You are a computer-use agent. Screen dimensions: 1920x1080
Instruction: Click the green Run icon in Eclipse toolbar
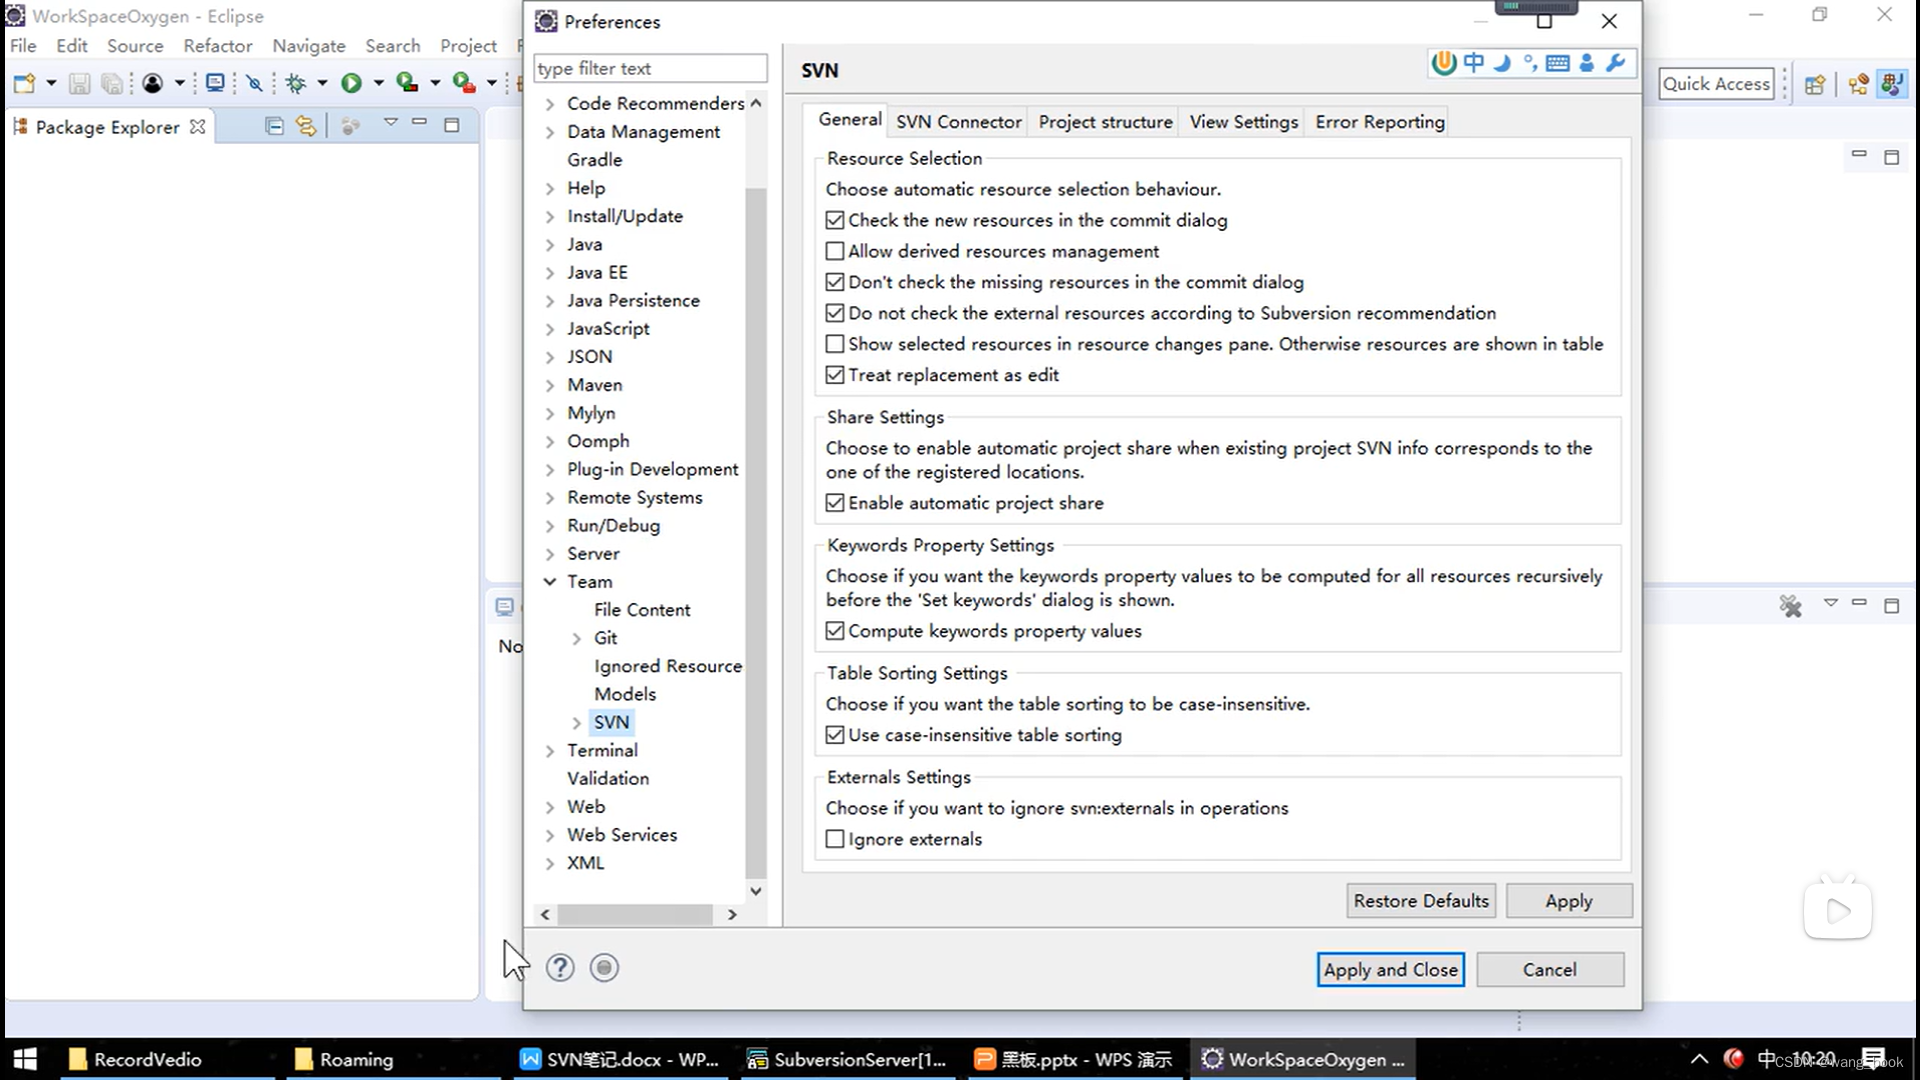click(x=351, y=84)
